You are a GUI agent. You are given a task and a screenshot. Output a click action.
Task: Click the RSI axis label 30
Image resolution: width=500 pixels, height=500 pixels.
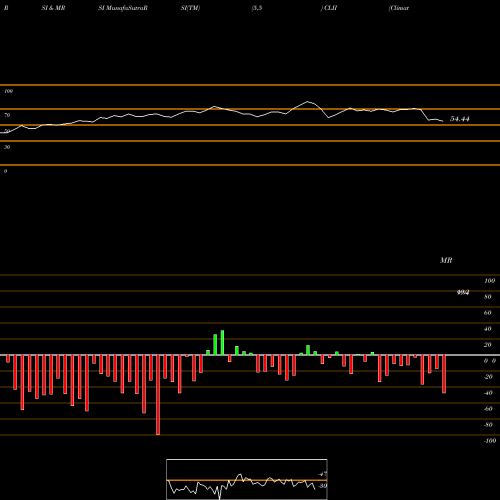pos(7,147)
